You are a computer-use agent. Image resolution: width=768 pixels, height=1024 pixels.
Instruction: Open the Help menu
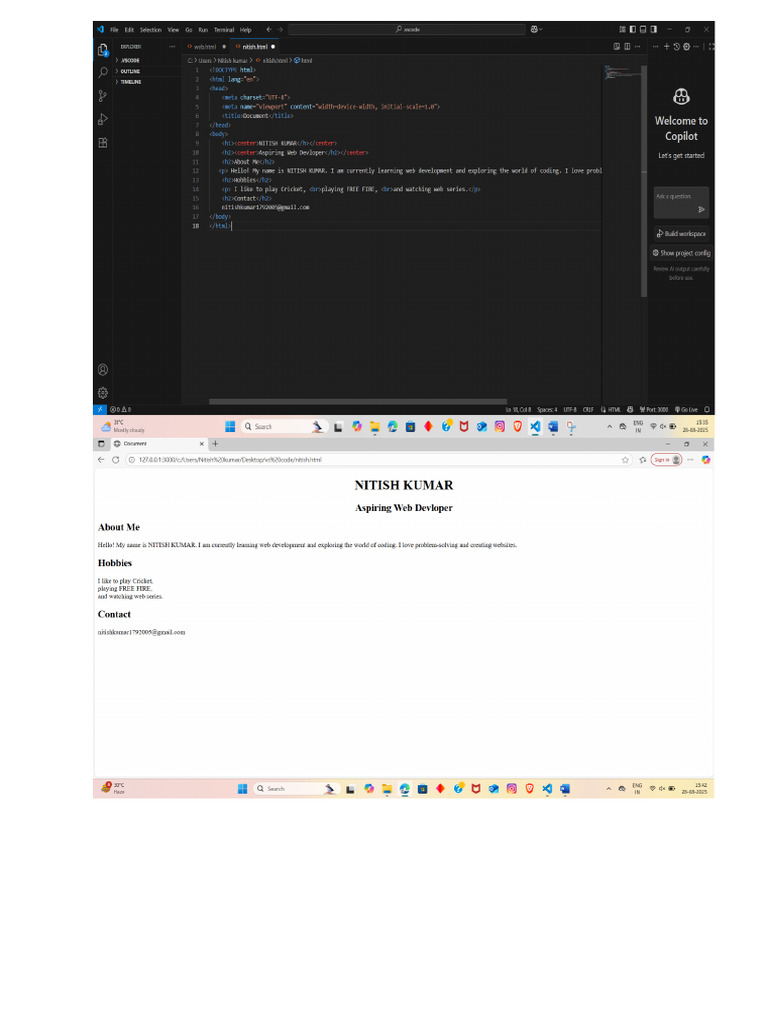(x=246, y=29)
